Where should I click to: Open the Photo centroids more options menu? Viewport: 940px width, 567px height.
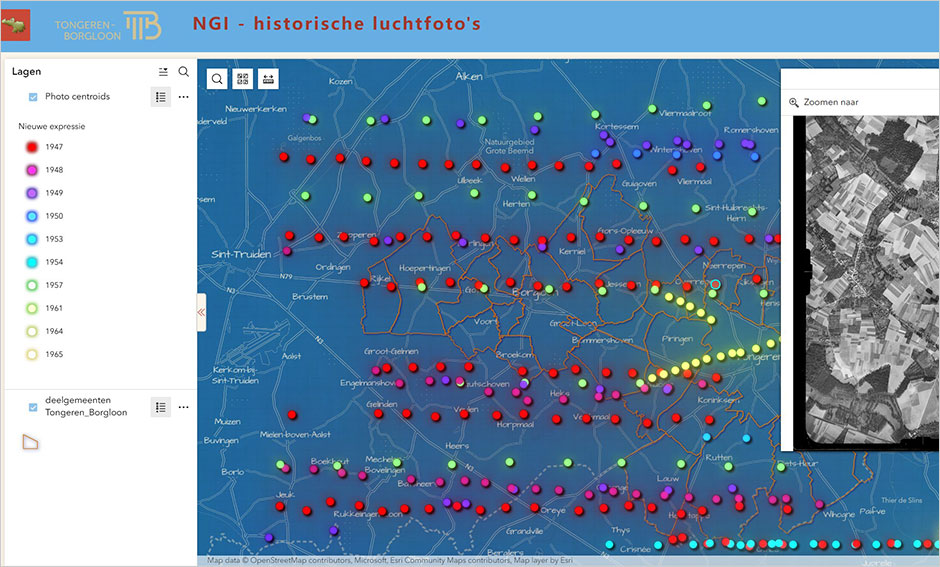pyautogui.click(x=183, y=97)
